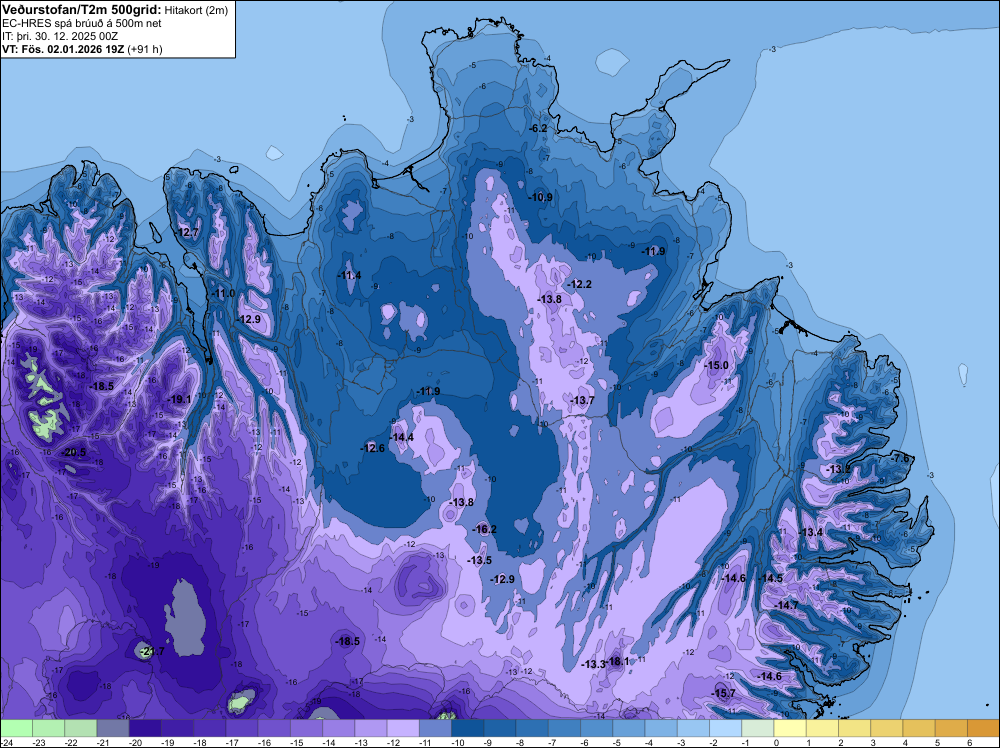
Task: Select the dark blue legend swatch labeled -10
Action: coord(467,728)
